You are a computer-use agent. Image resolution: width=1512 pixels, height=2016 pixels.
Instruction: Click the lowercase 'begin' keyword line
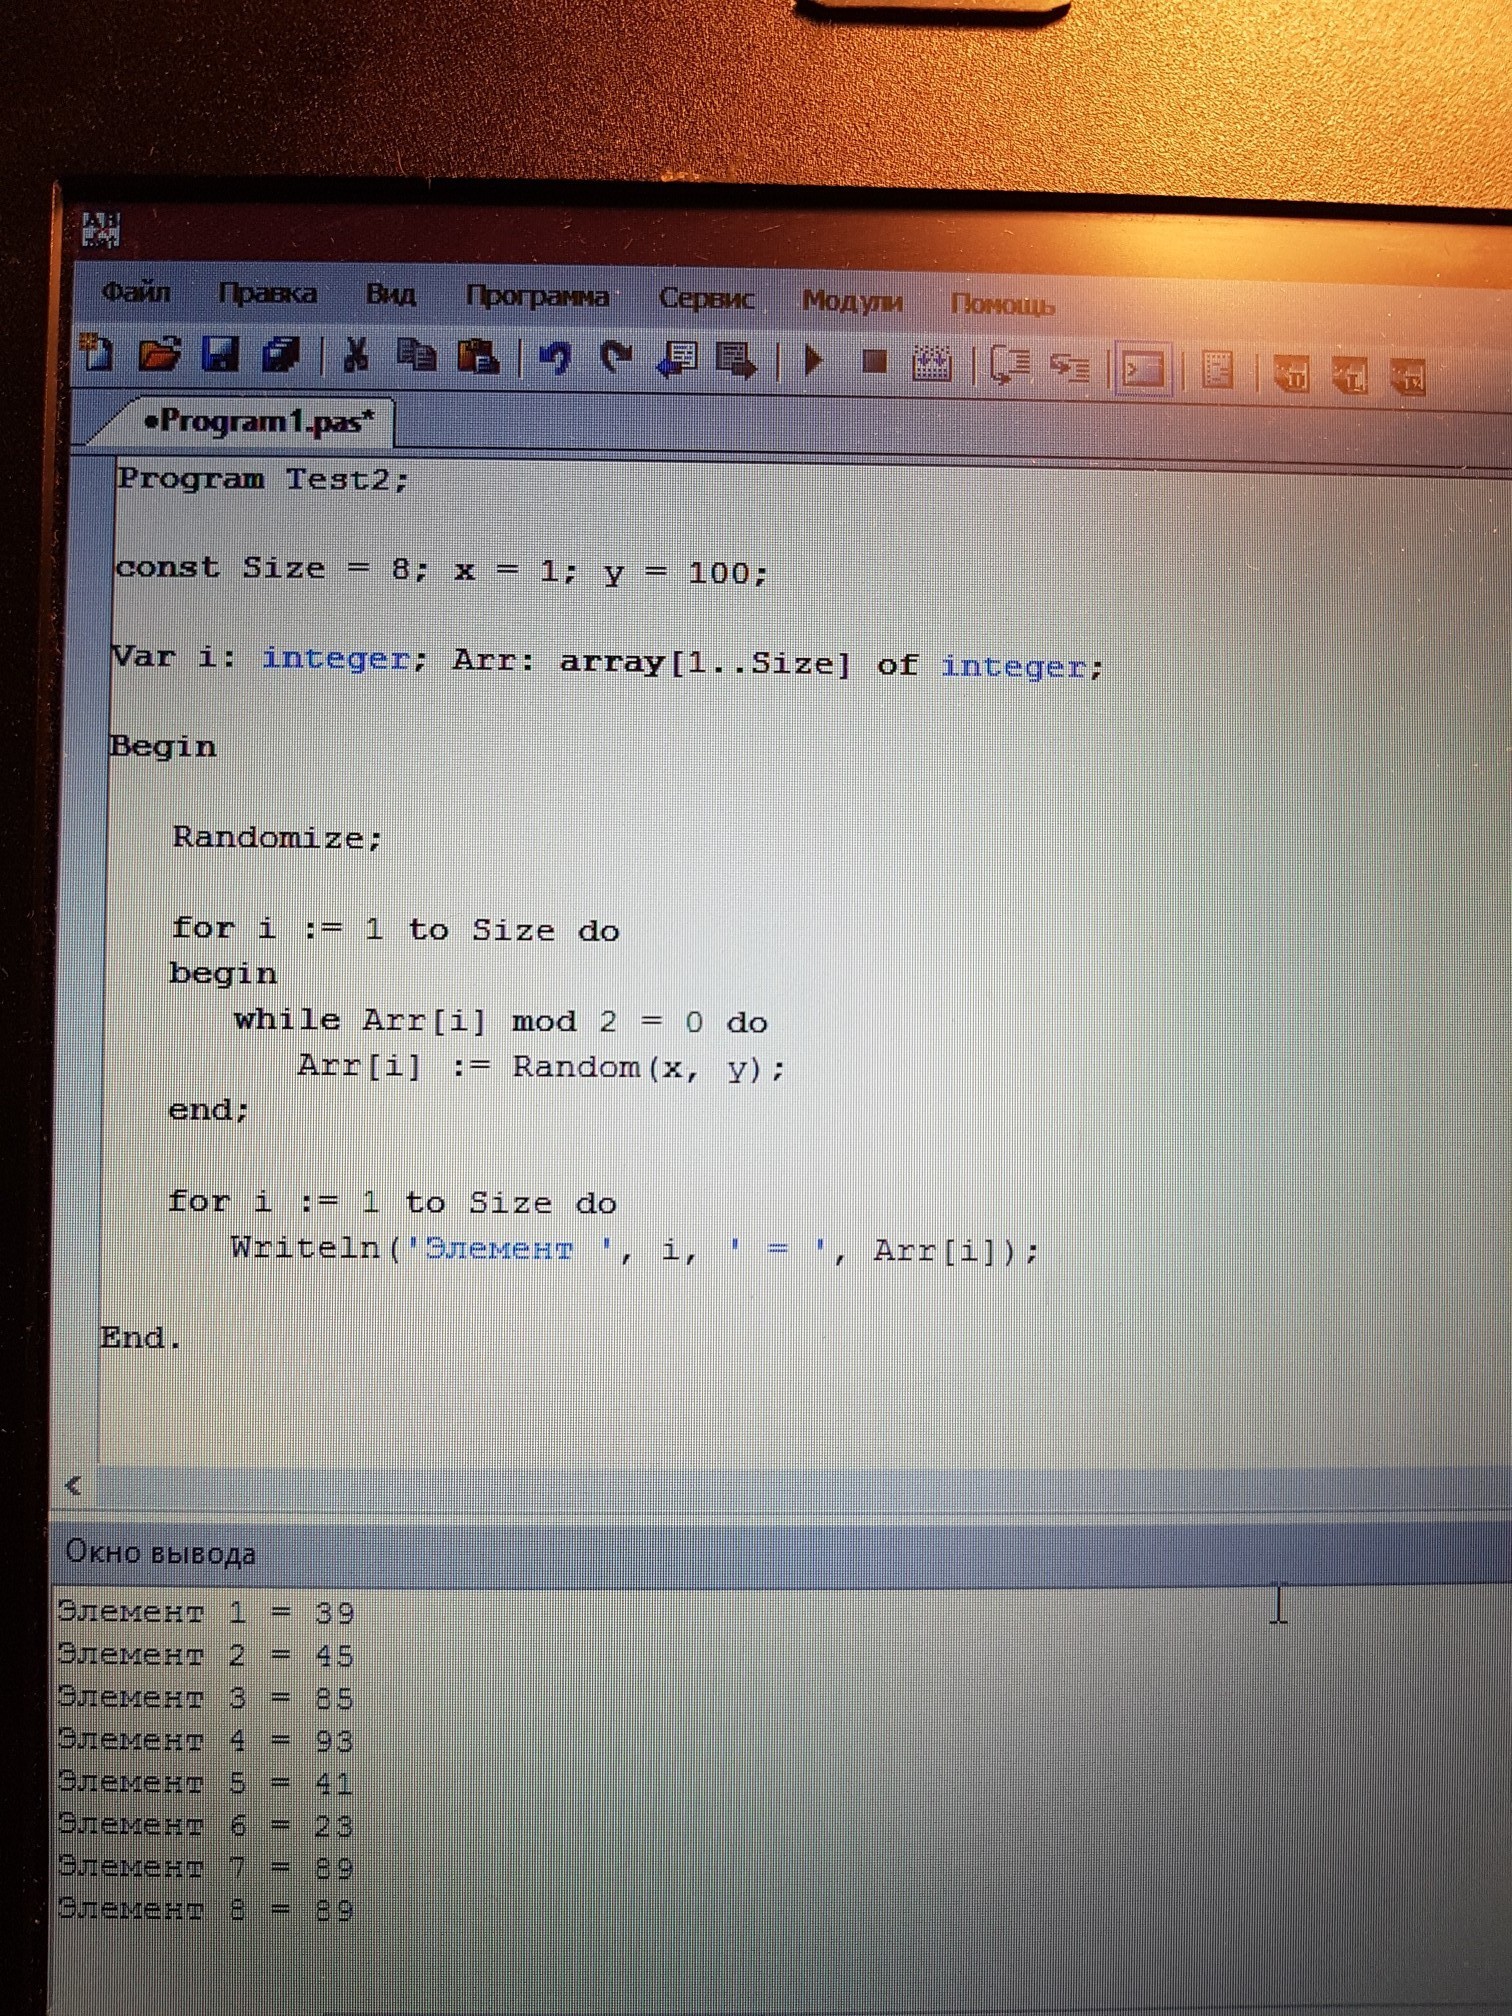coord(222,973)
